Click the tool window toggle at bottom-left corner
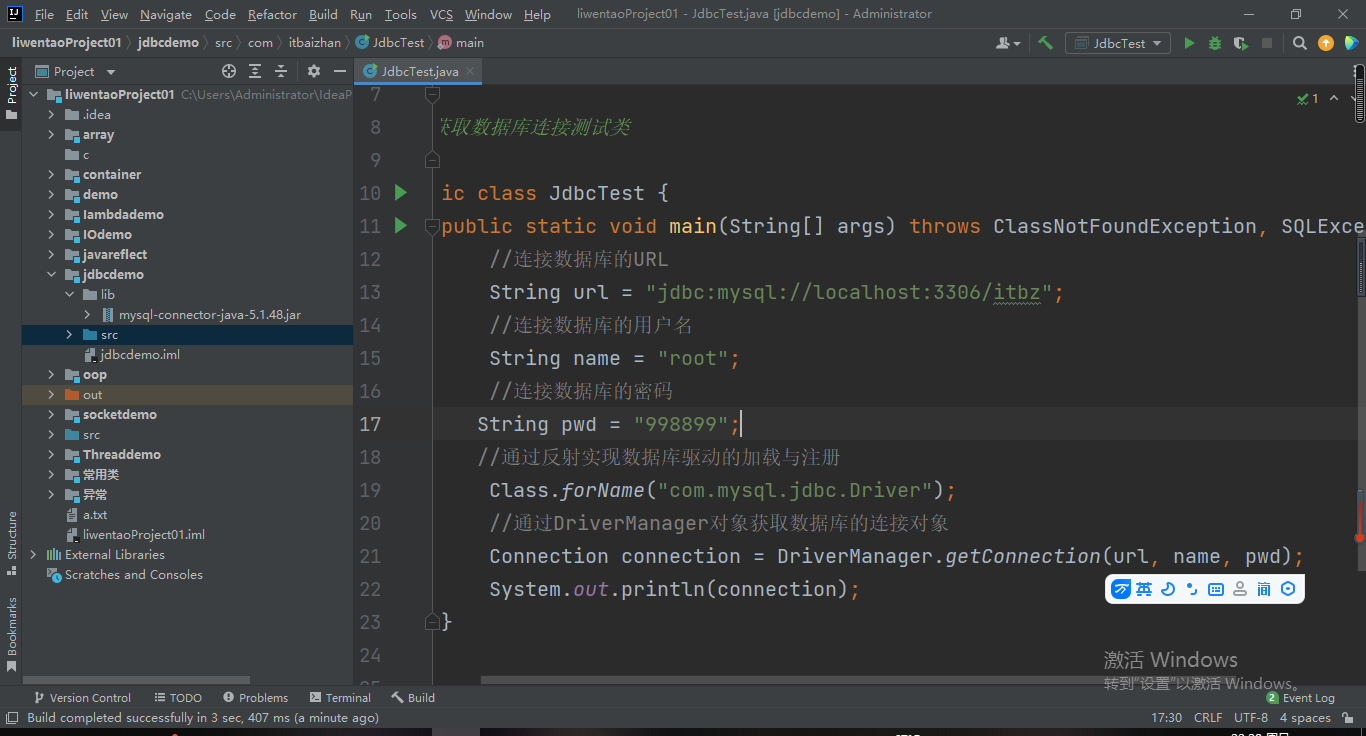 pos(11,717)
